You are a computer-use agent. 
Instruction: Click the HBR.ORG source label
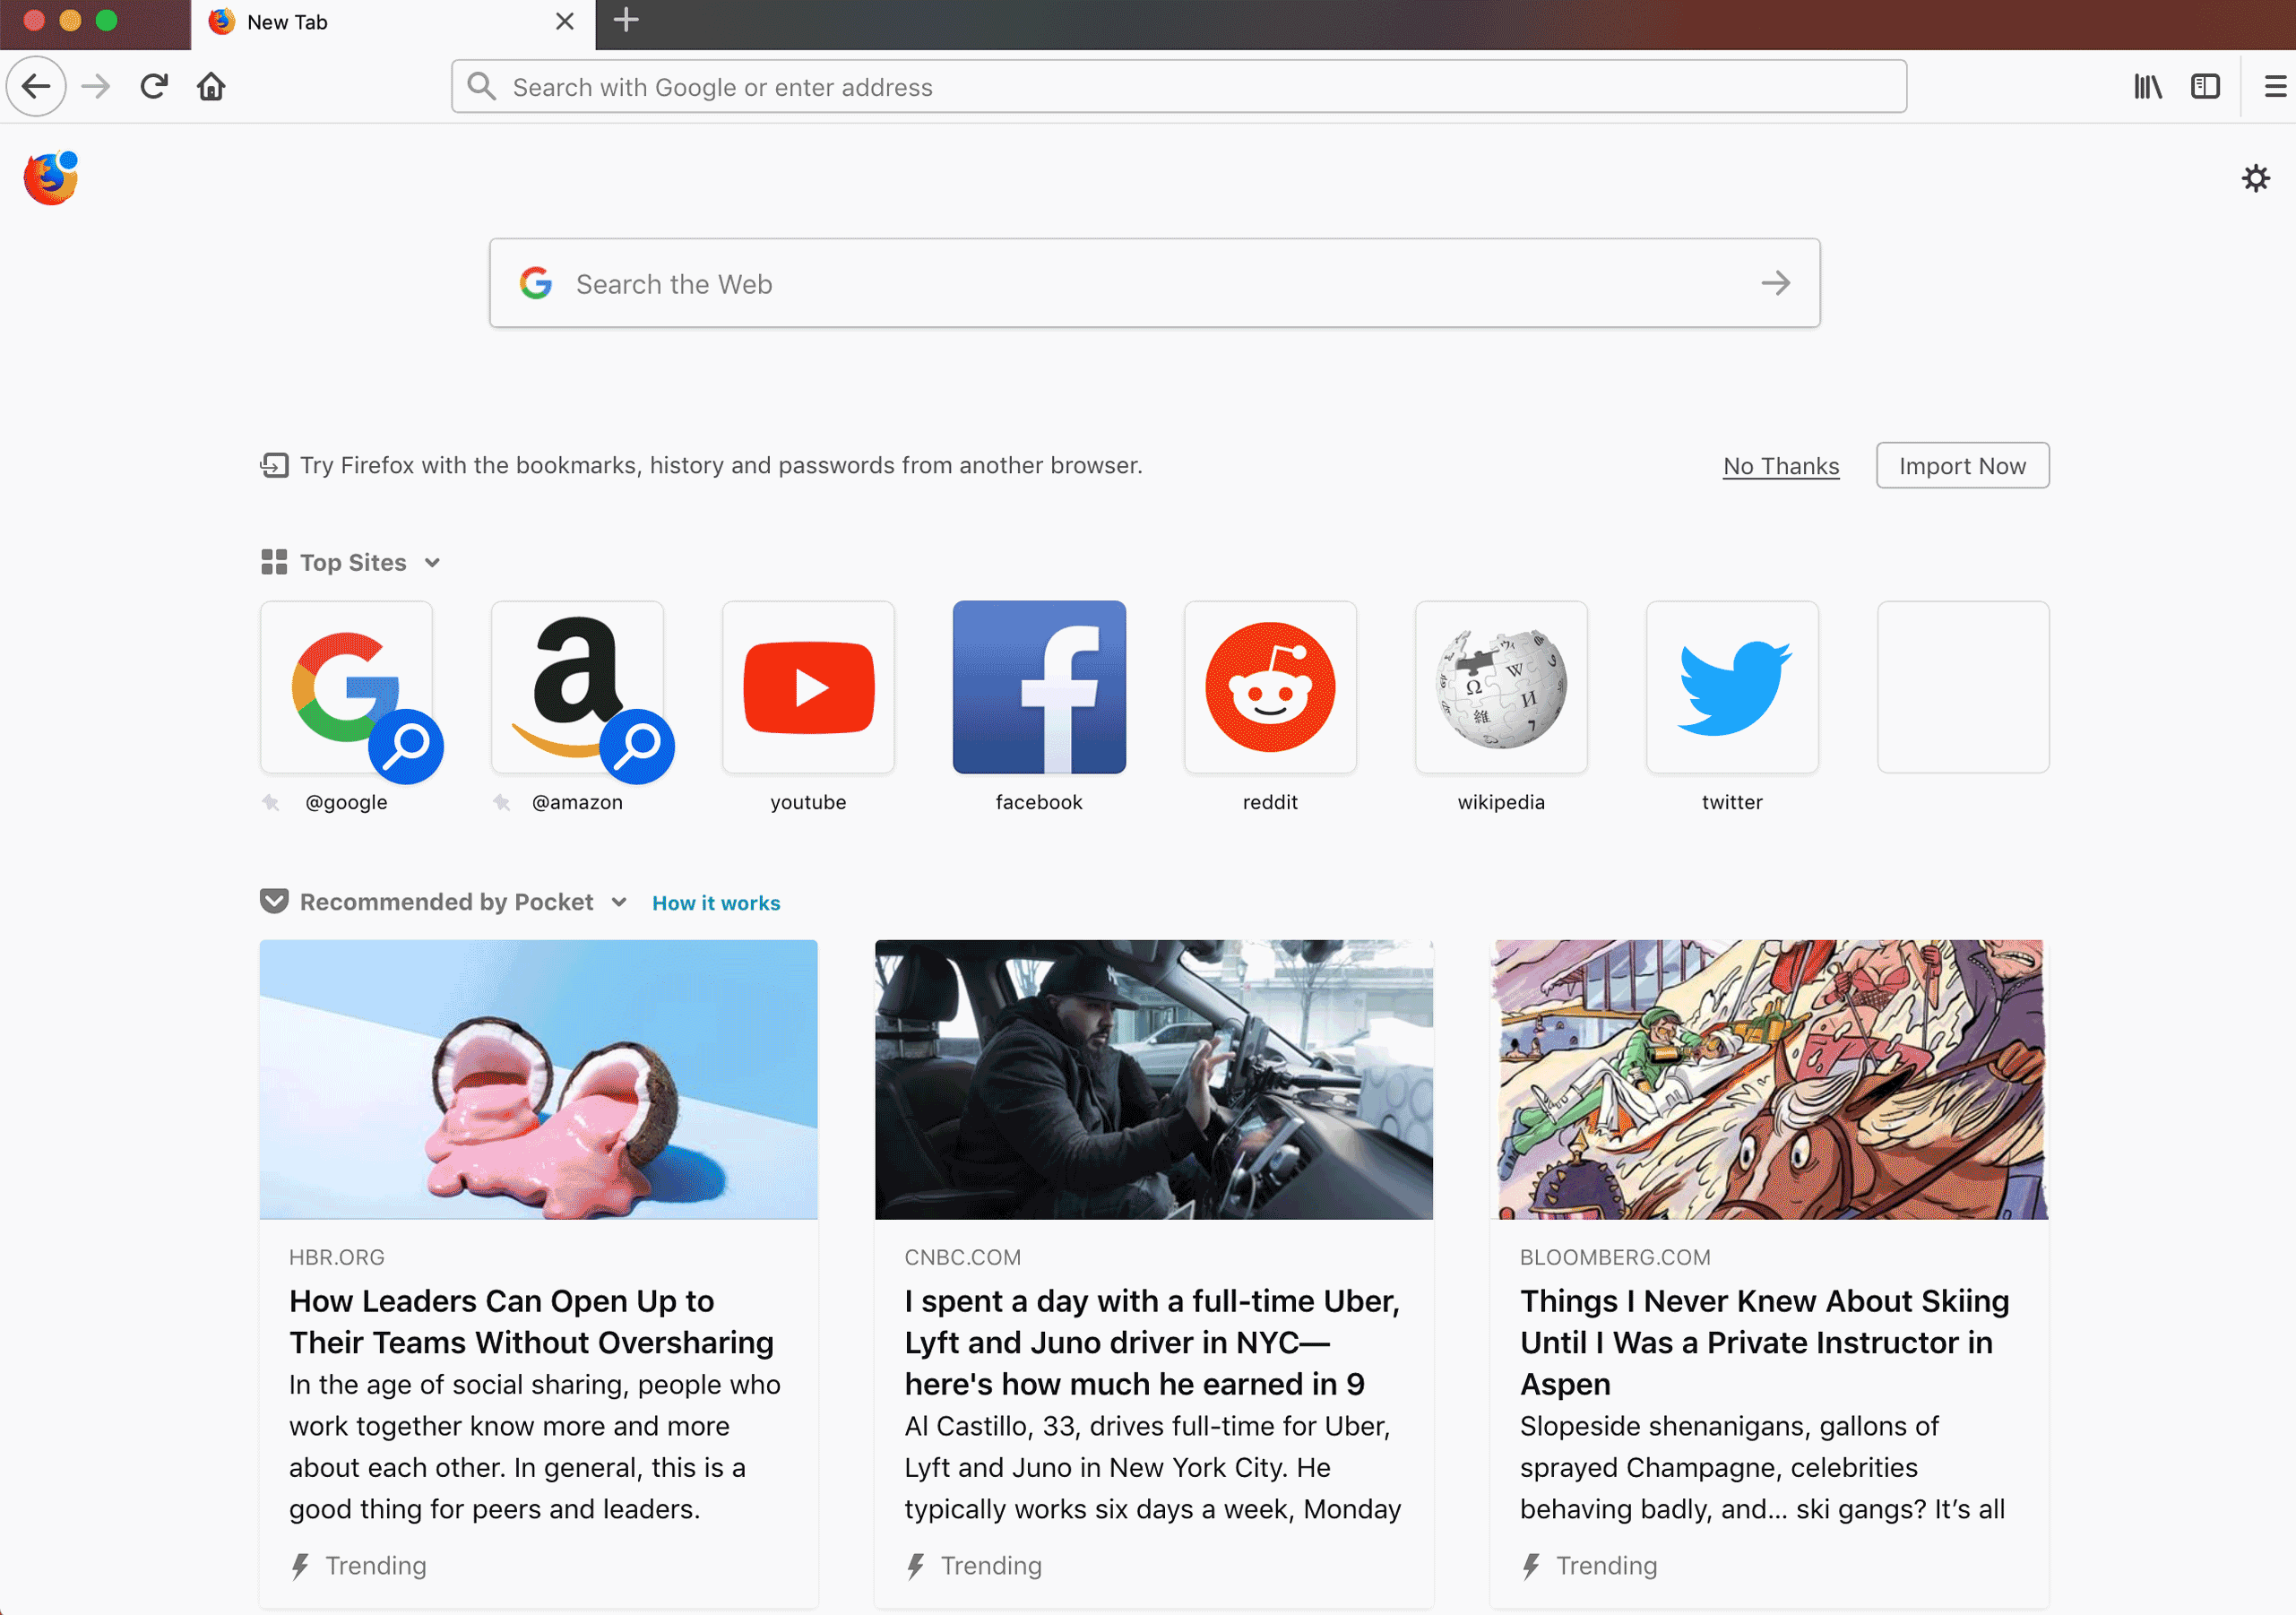click(337, 1257)
